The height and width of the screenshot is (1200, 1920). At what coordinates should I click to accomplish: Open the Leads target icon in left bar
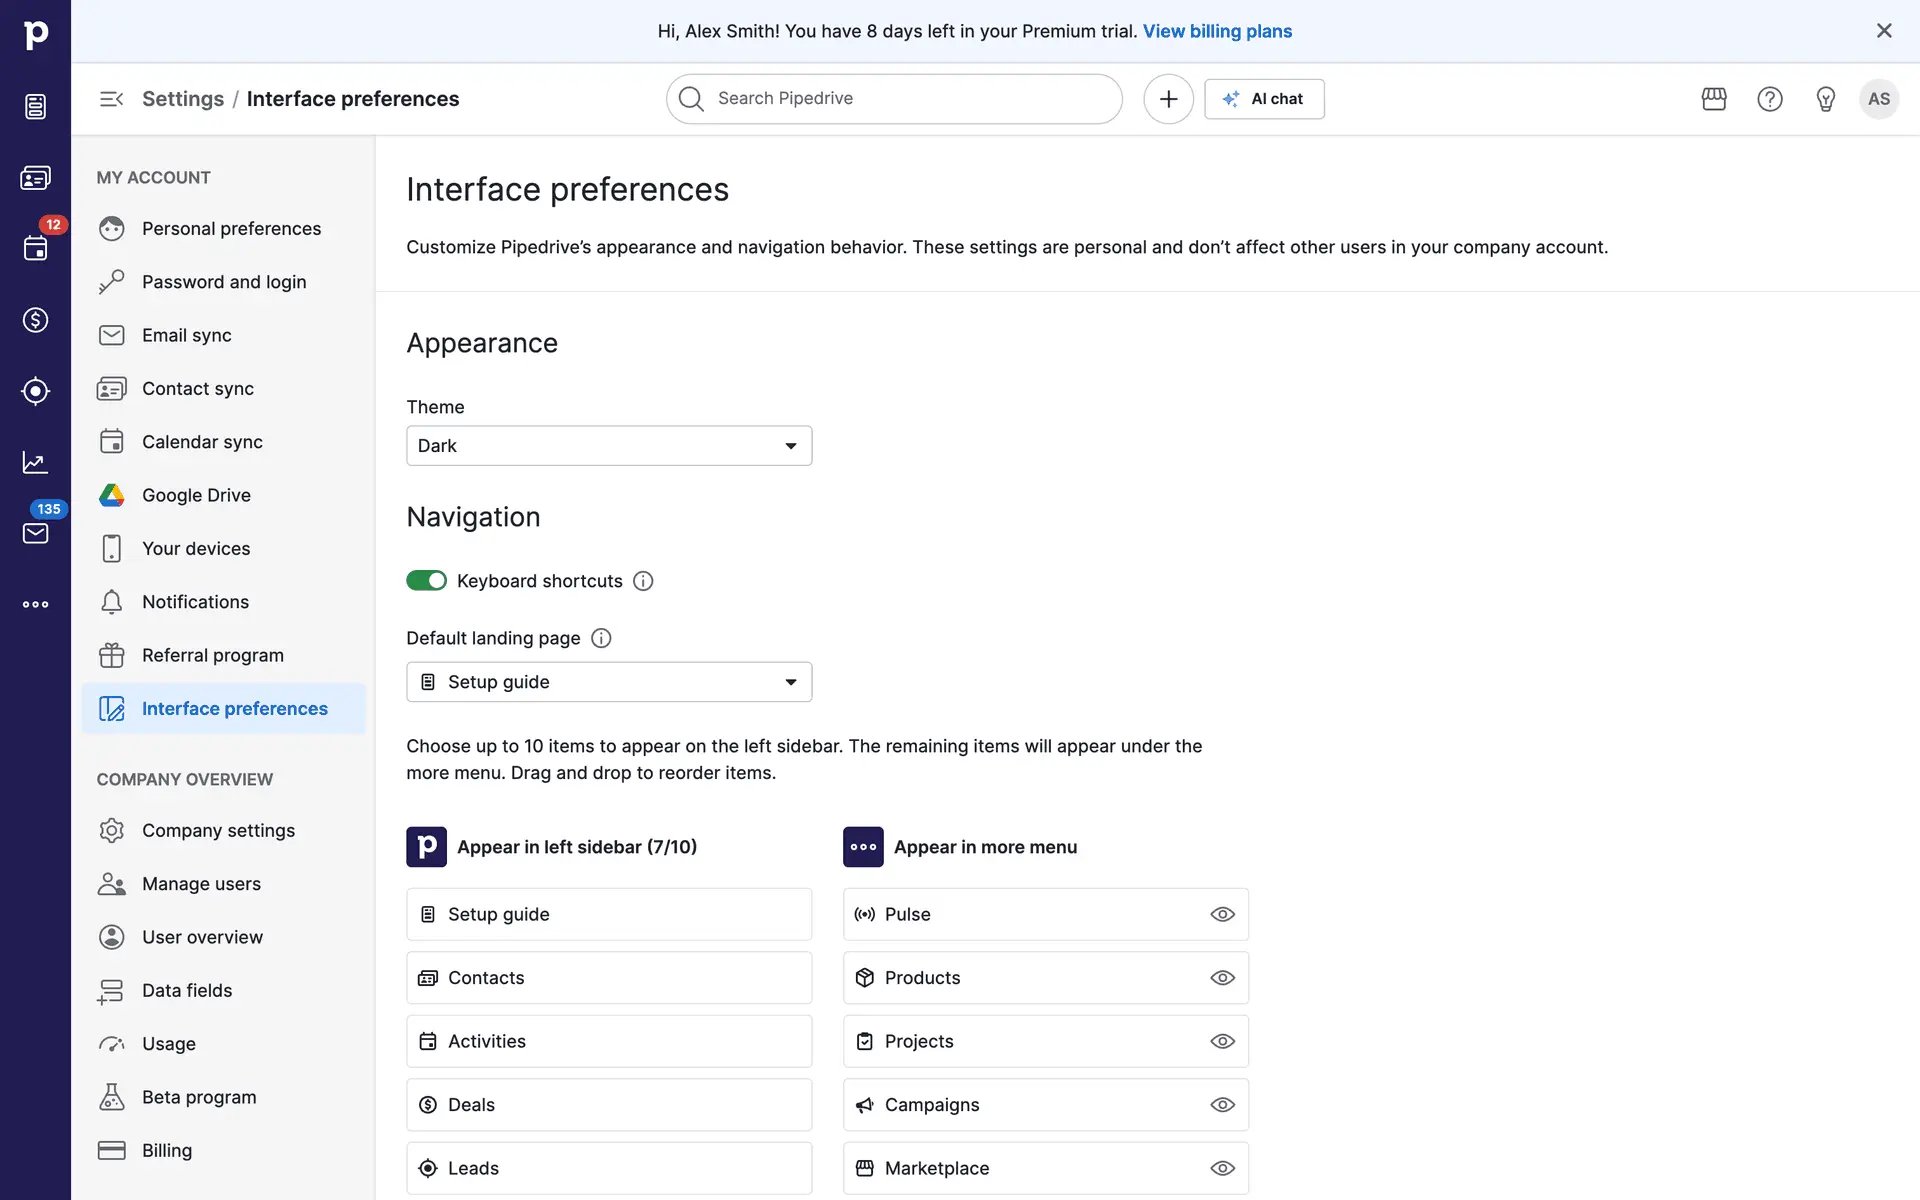point(35,391)
